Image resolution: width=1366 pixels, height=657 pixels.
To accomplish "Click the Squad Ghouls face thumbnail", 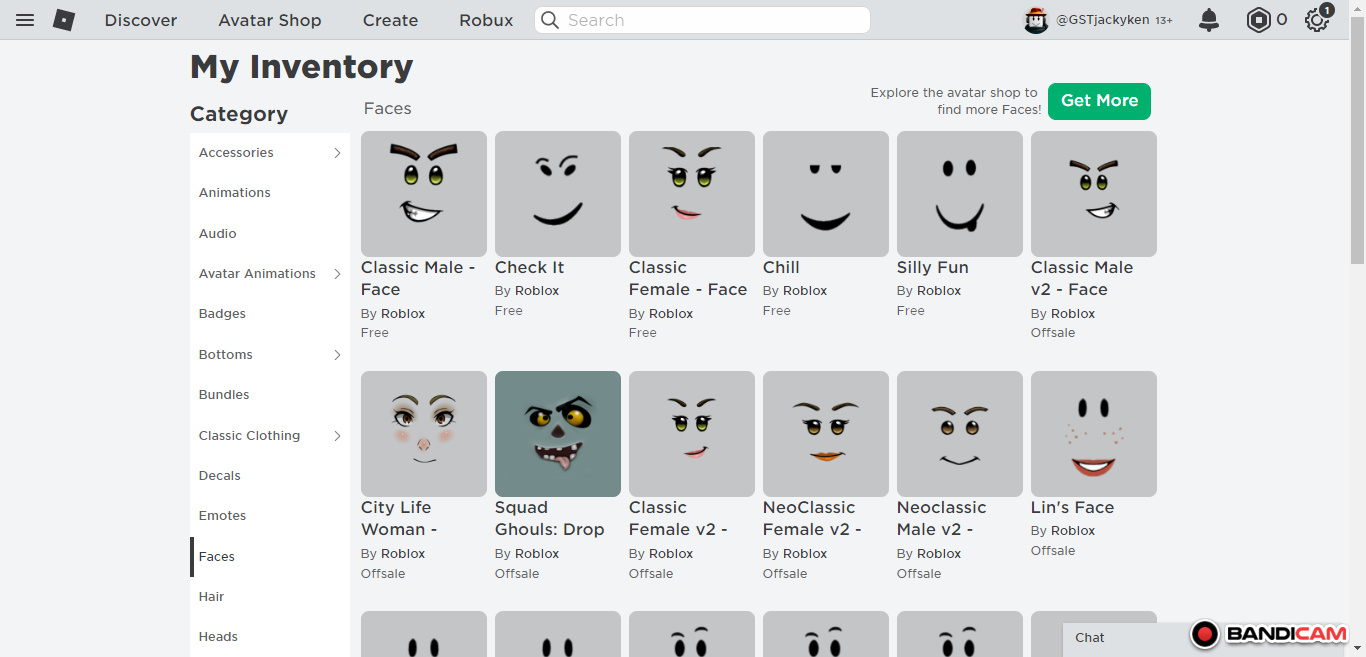I will coord(558,434).
